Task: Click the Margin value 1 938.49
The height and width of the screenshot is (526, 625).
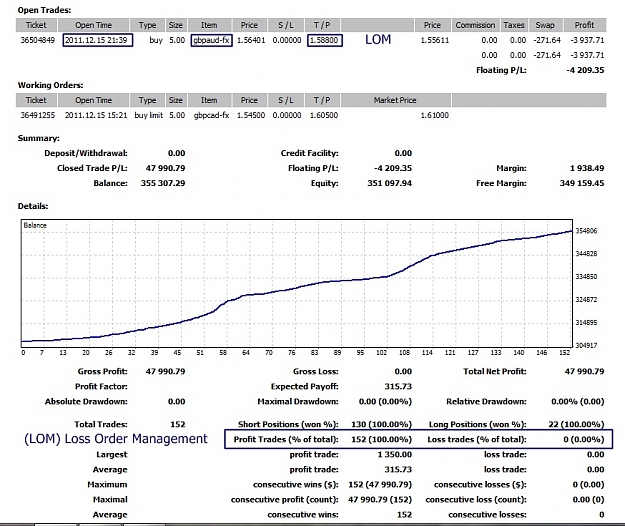Action: click(x=587, y=168)
